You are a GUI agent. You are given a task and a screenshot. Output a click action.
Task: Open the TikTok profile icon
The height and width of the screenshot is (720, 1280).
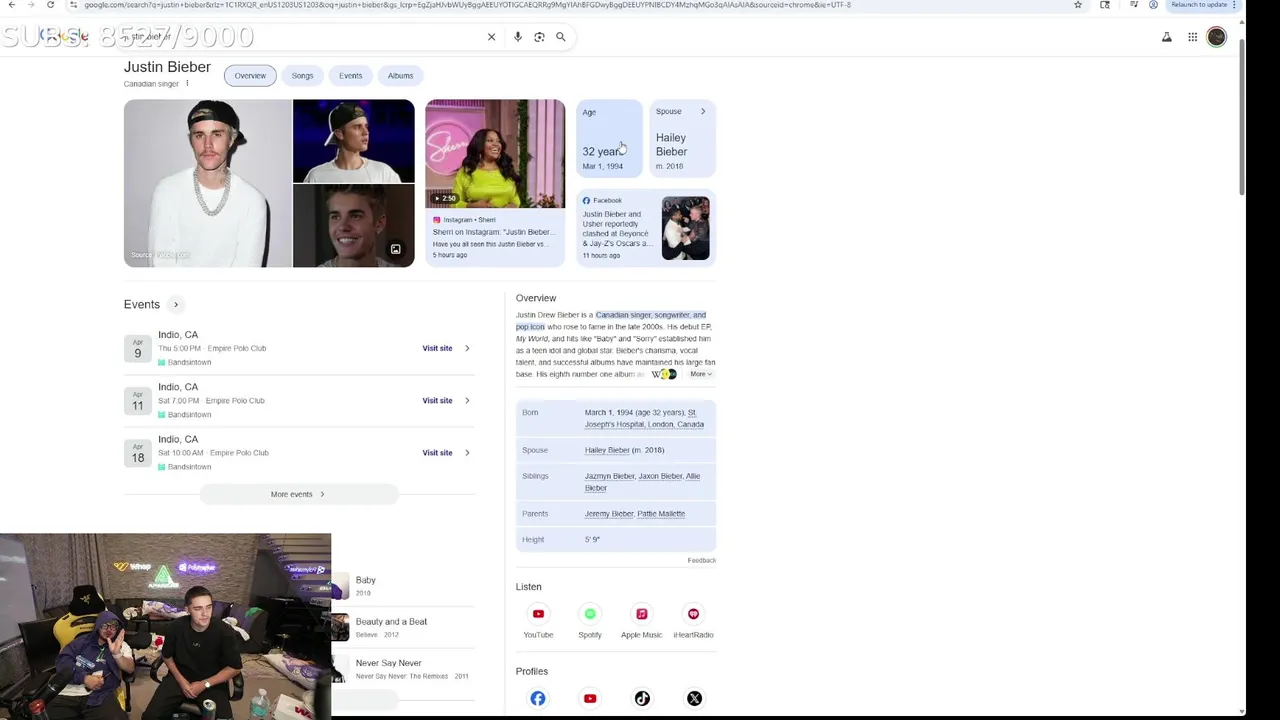tap(642, 699)
